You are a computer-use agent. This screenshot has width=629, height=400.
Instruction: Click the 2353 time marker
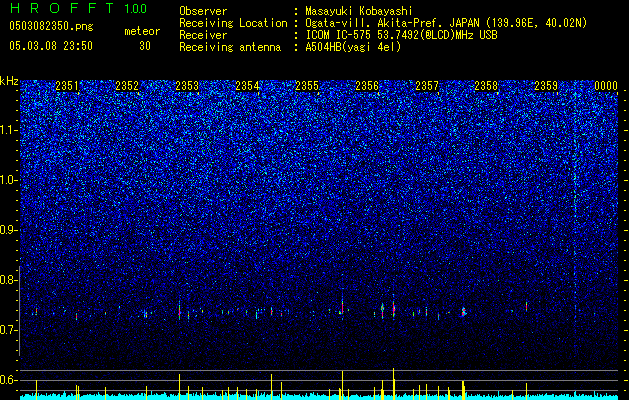(x=187, y=86)
